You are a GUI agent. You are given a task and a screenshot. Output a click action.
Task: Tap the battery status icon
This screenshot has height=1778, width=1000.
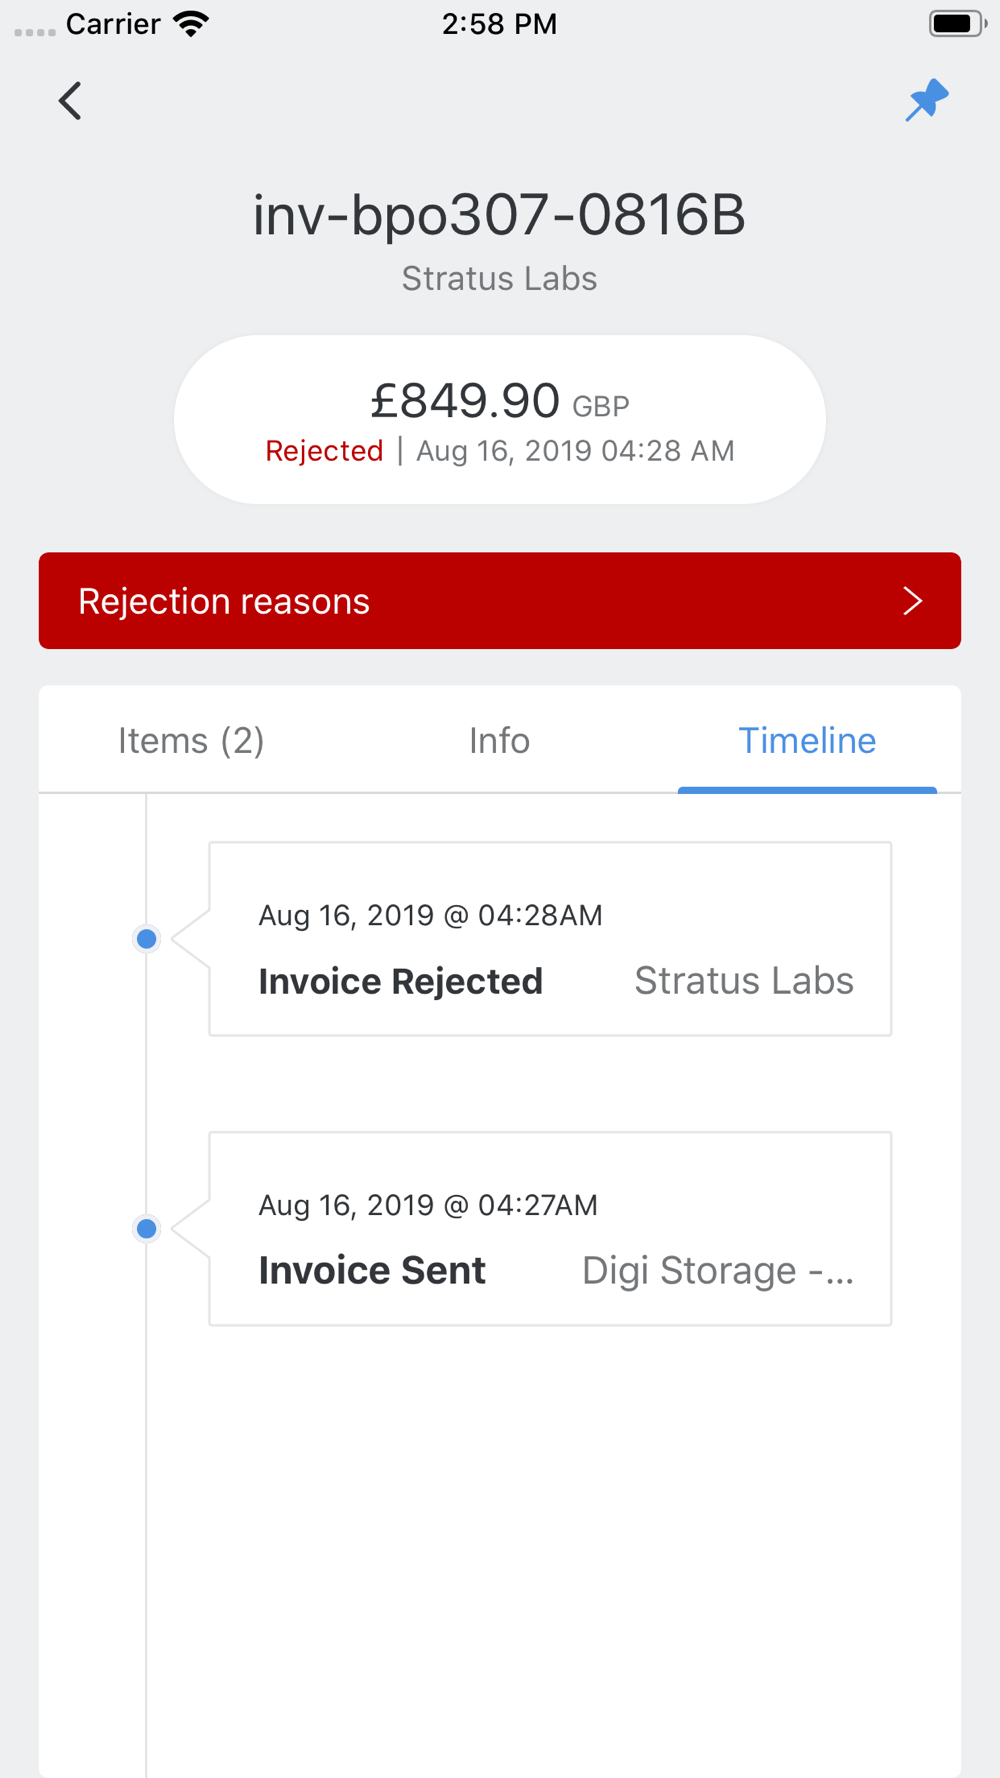[x=957, y=23]
